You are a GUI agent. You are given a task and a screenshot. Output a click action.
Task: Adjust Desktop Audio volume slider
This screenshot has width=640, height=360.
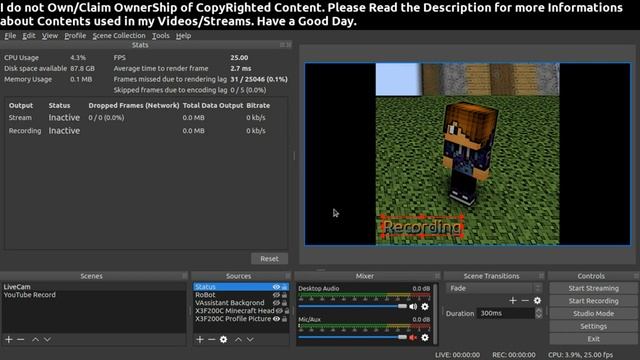point(353,306)
